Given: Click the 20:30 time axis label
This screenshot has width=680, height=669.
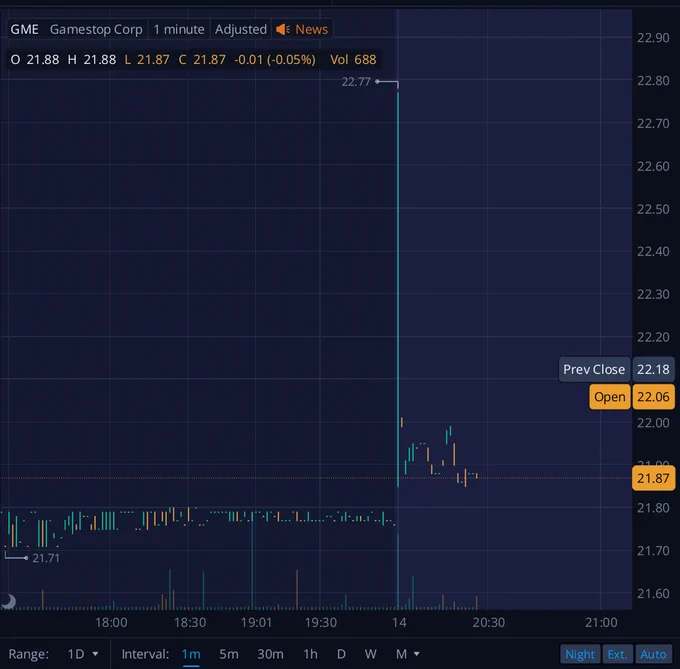Looking at the screenshot, I should (488, 623).
